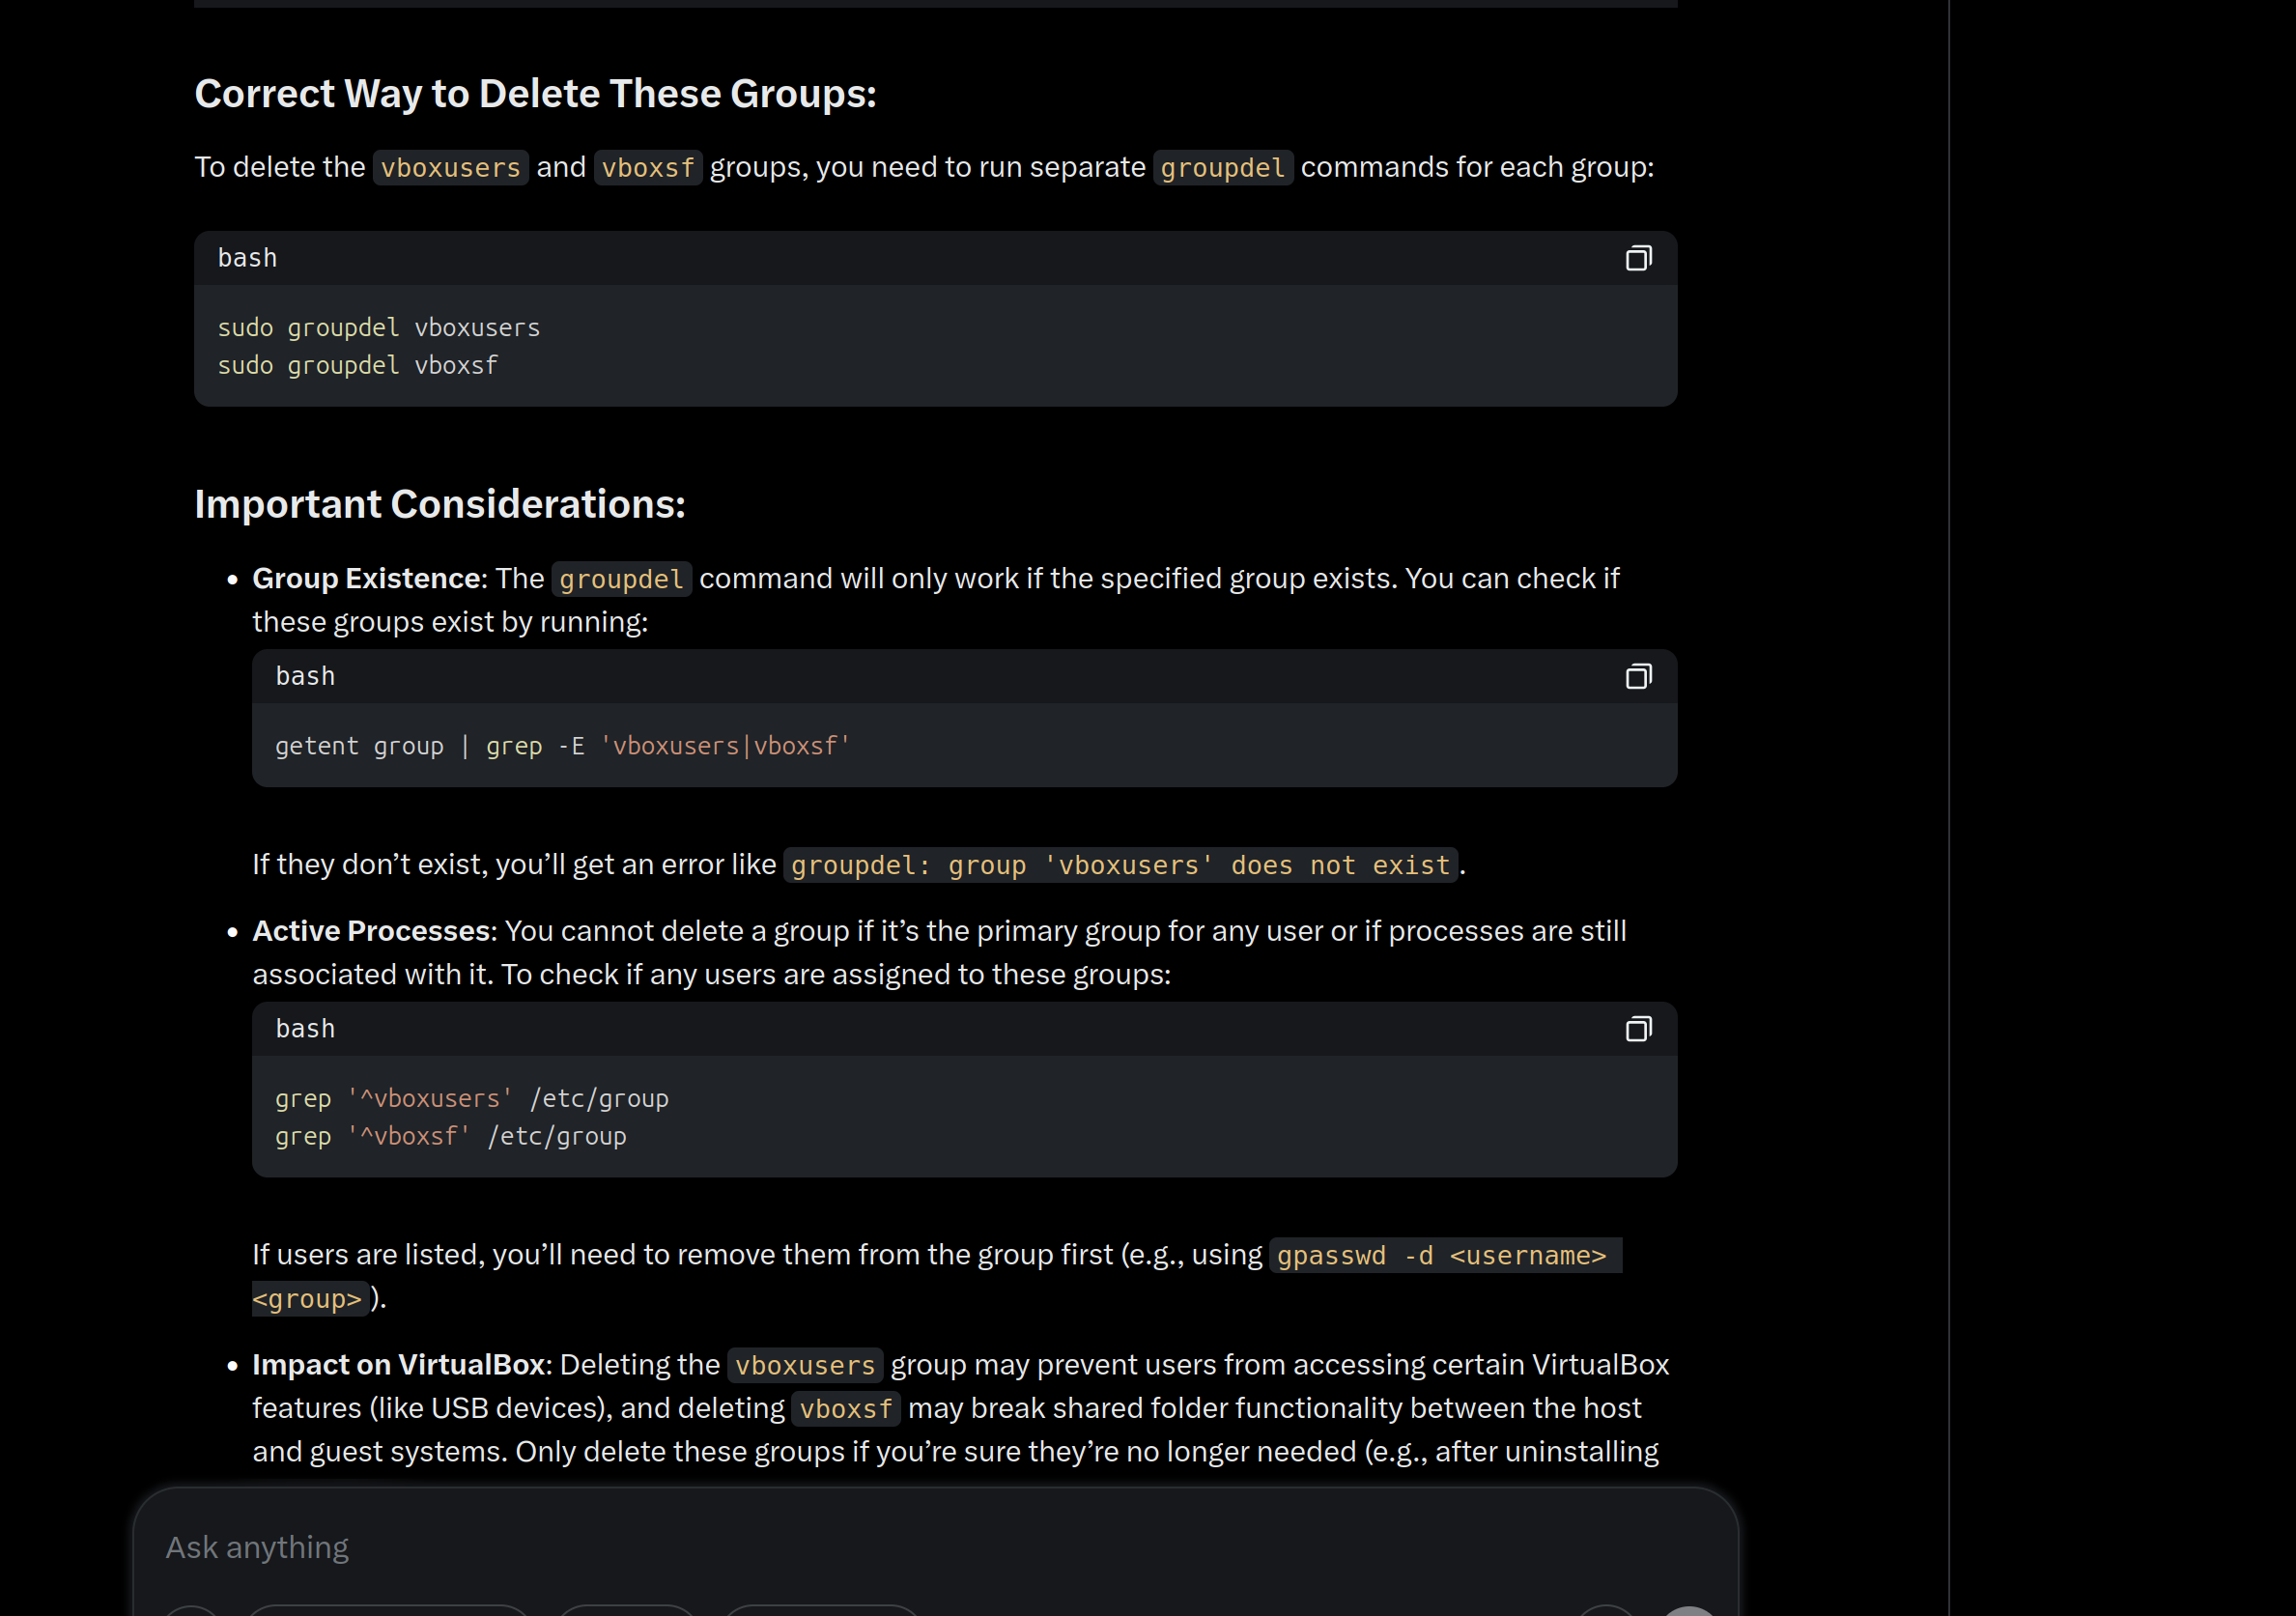Click the getent group grep command text
Screen dimensions: 2296x1616
tap(562, 746)
